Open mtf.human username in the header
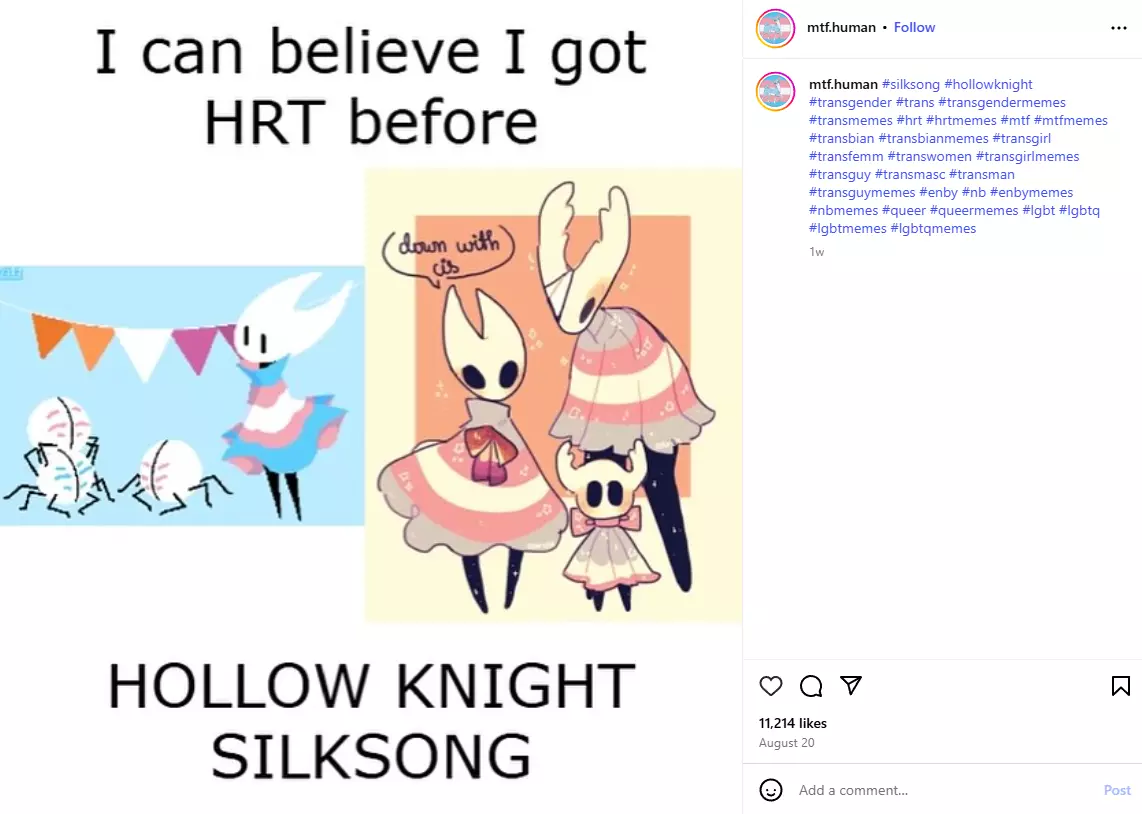 pos(841,27)
